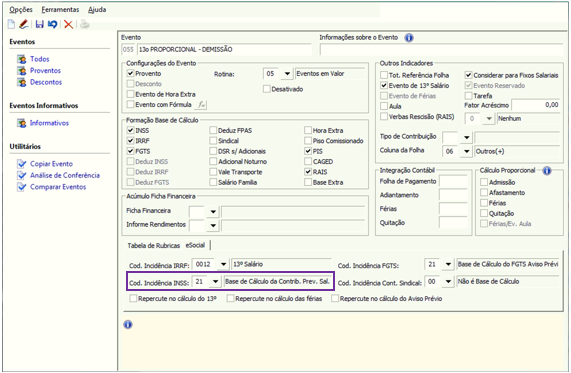Open Copiar Evento utility

(51, 164)
